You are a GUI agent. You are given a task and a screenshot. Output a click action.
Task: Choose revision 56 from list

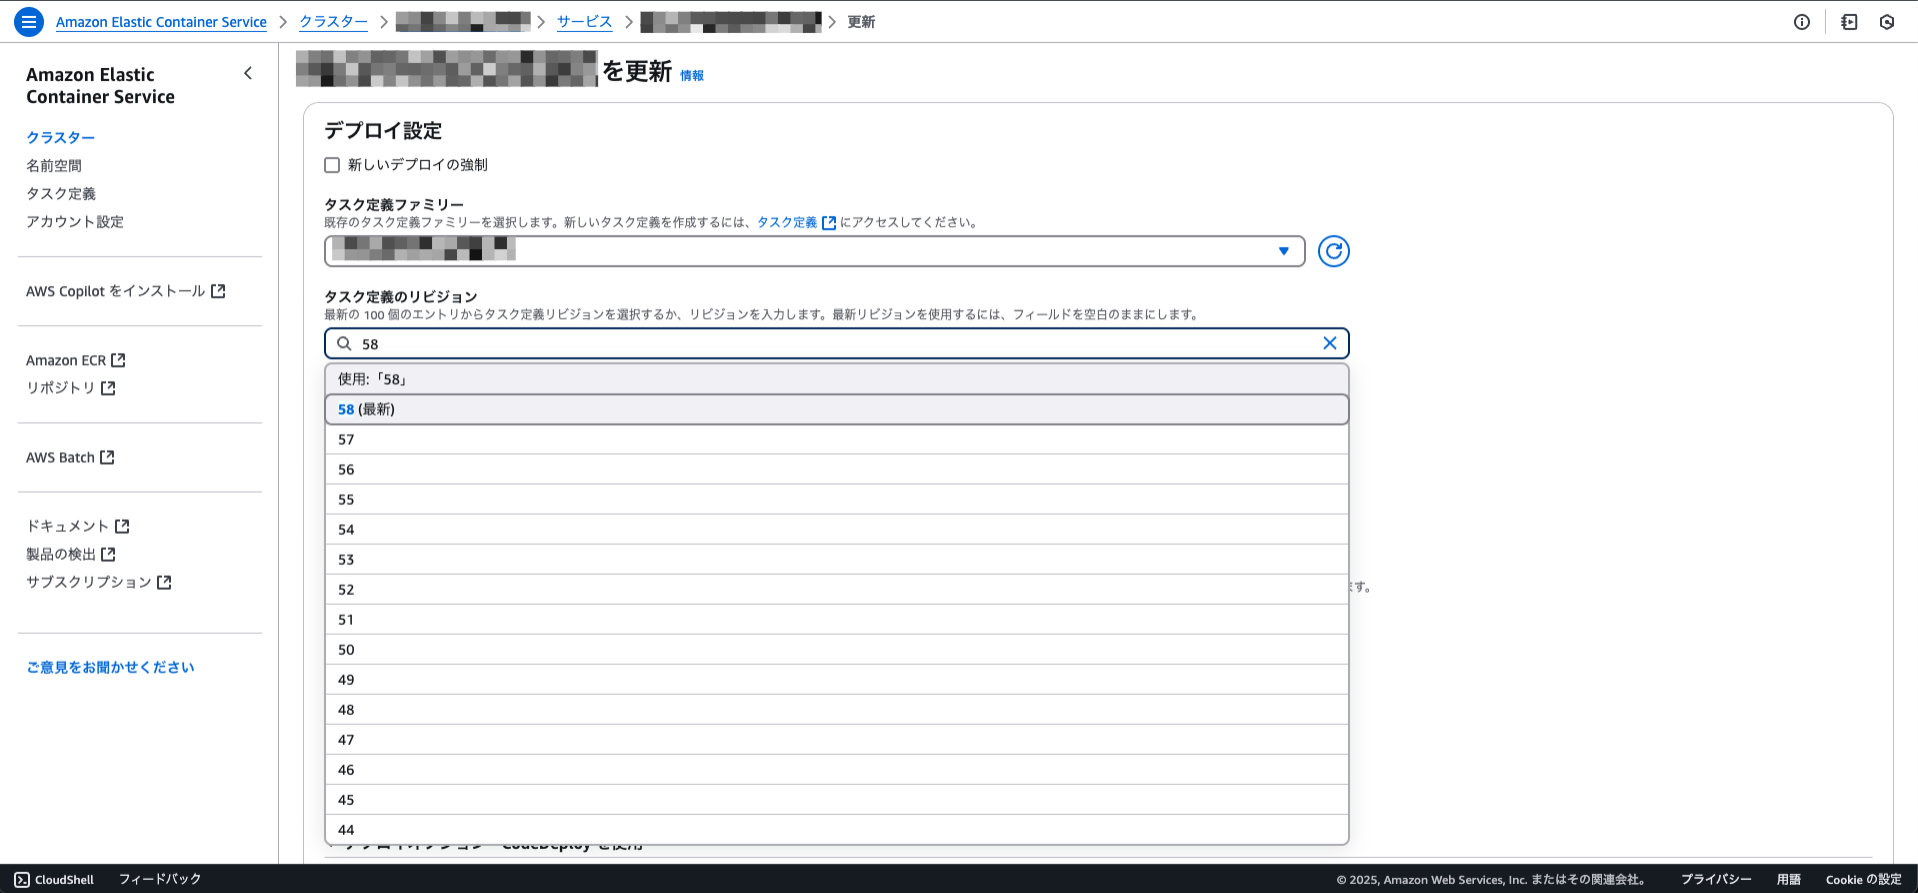[x=837, y=469]
